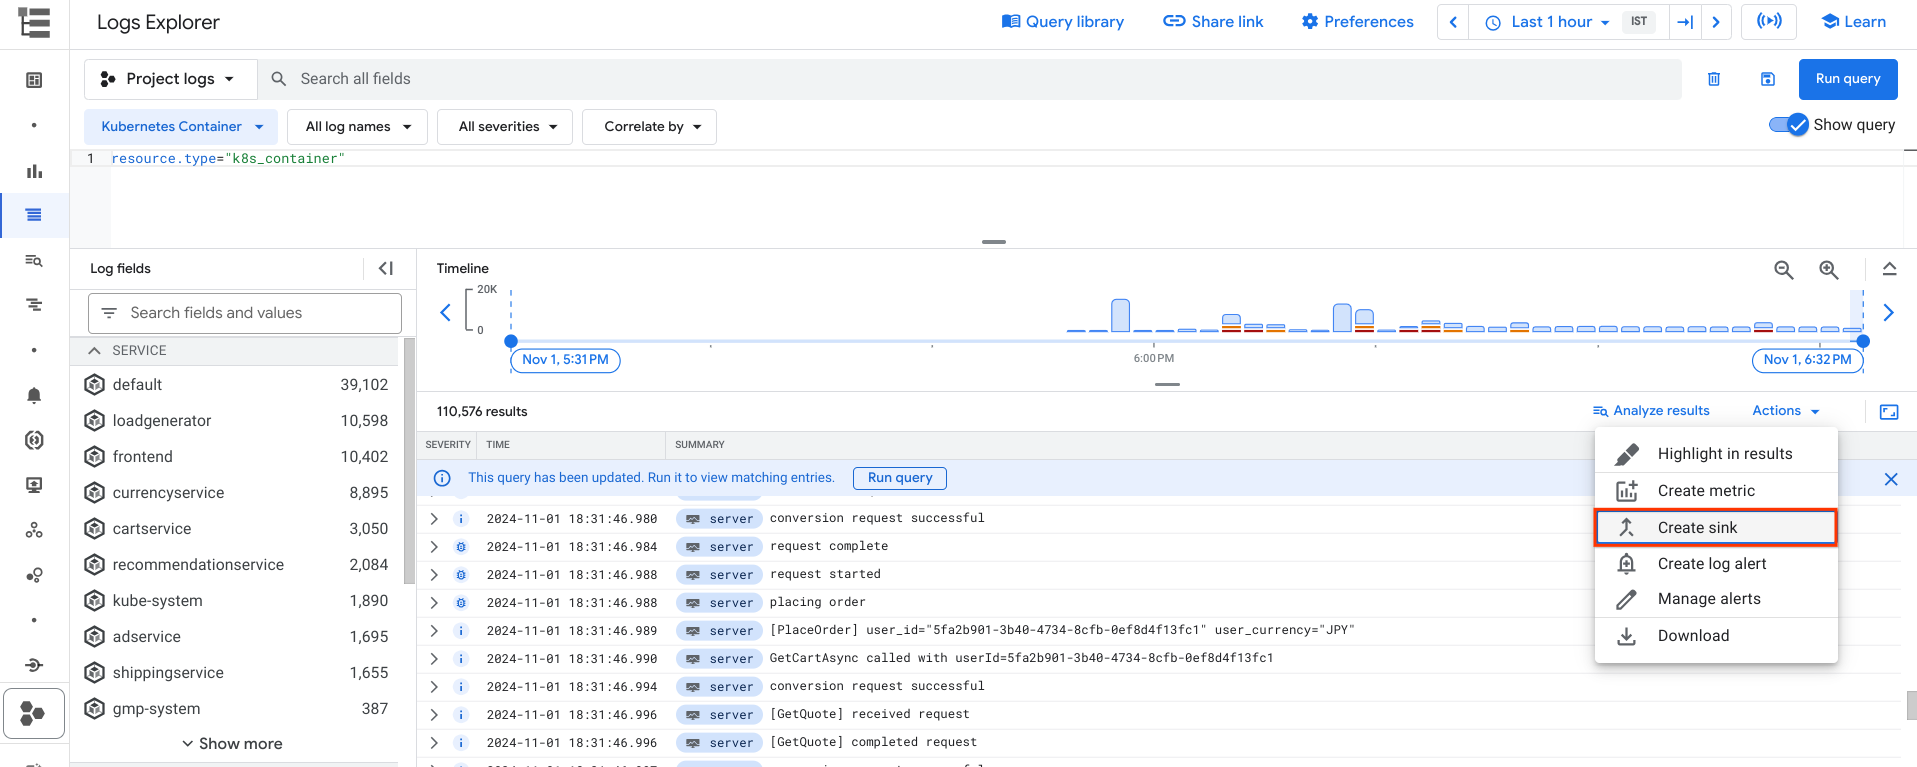Viewport: 1917px width, 767px height.
Task: Choose Create metric from Actions menu
Action: (1716, 491)
